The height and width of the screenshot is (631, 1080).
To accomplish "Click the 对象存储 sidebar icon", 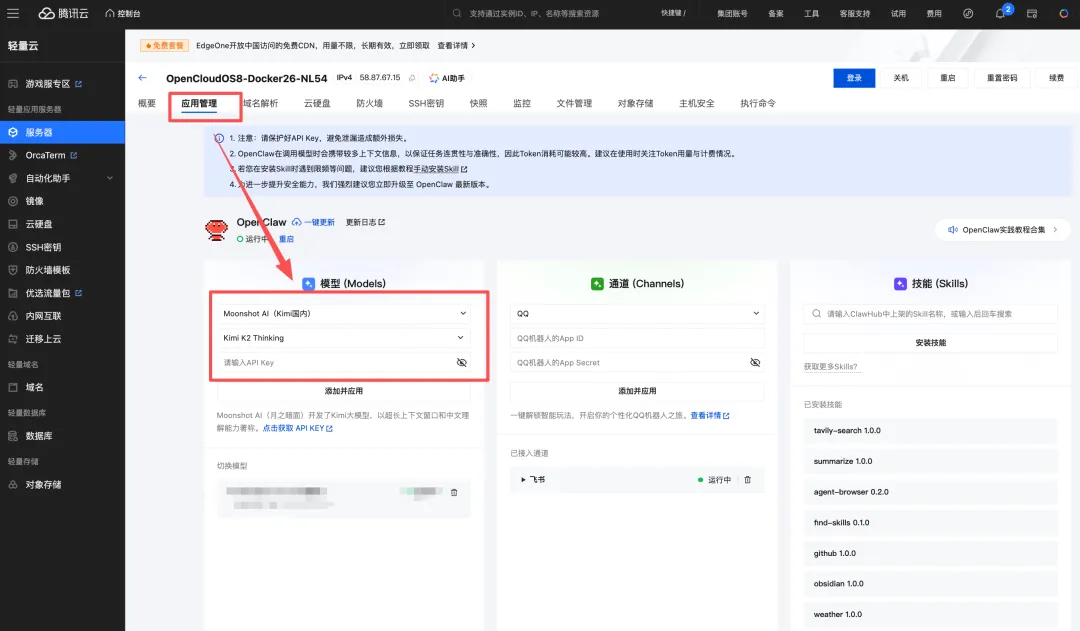I will coord(12,484).
